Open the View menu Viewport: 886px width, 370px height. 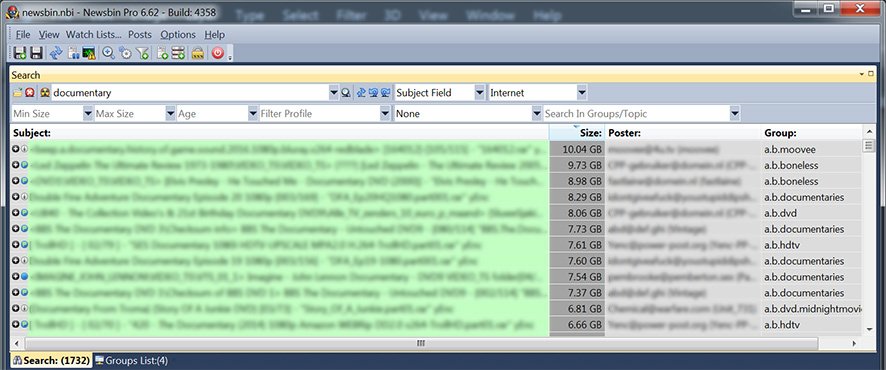[49, 34]
